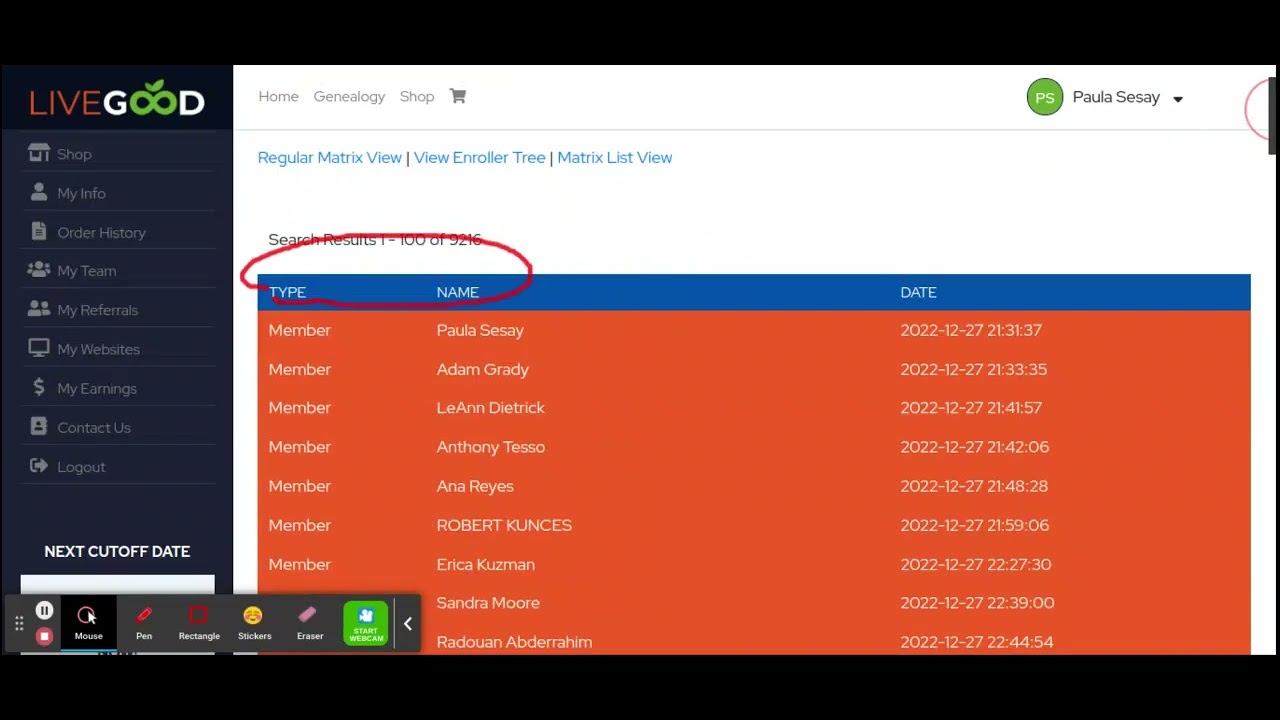Open the Regular Matrix View link

click(329, 157)
